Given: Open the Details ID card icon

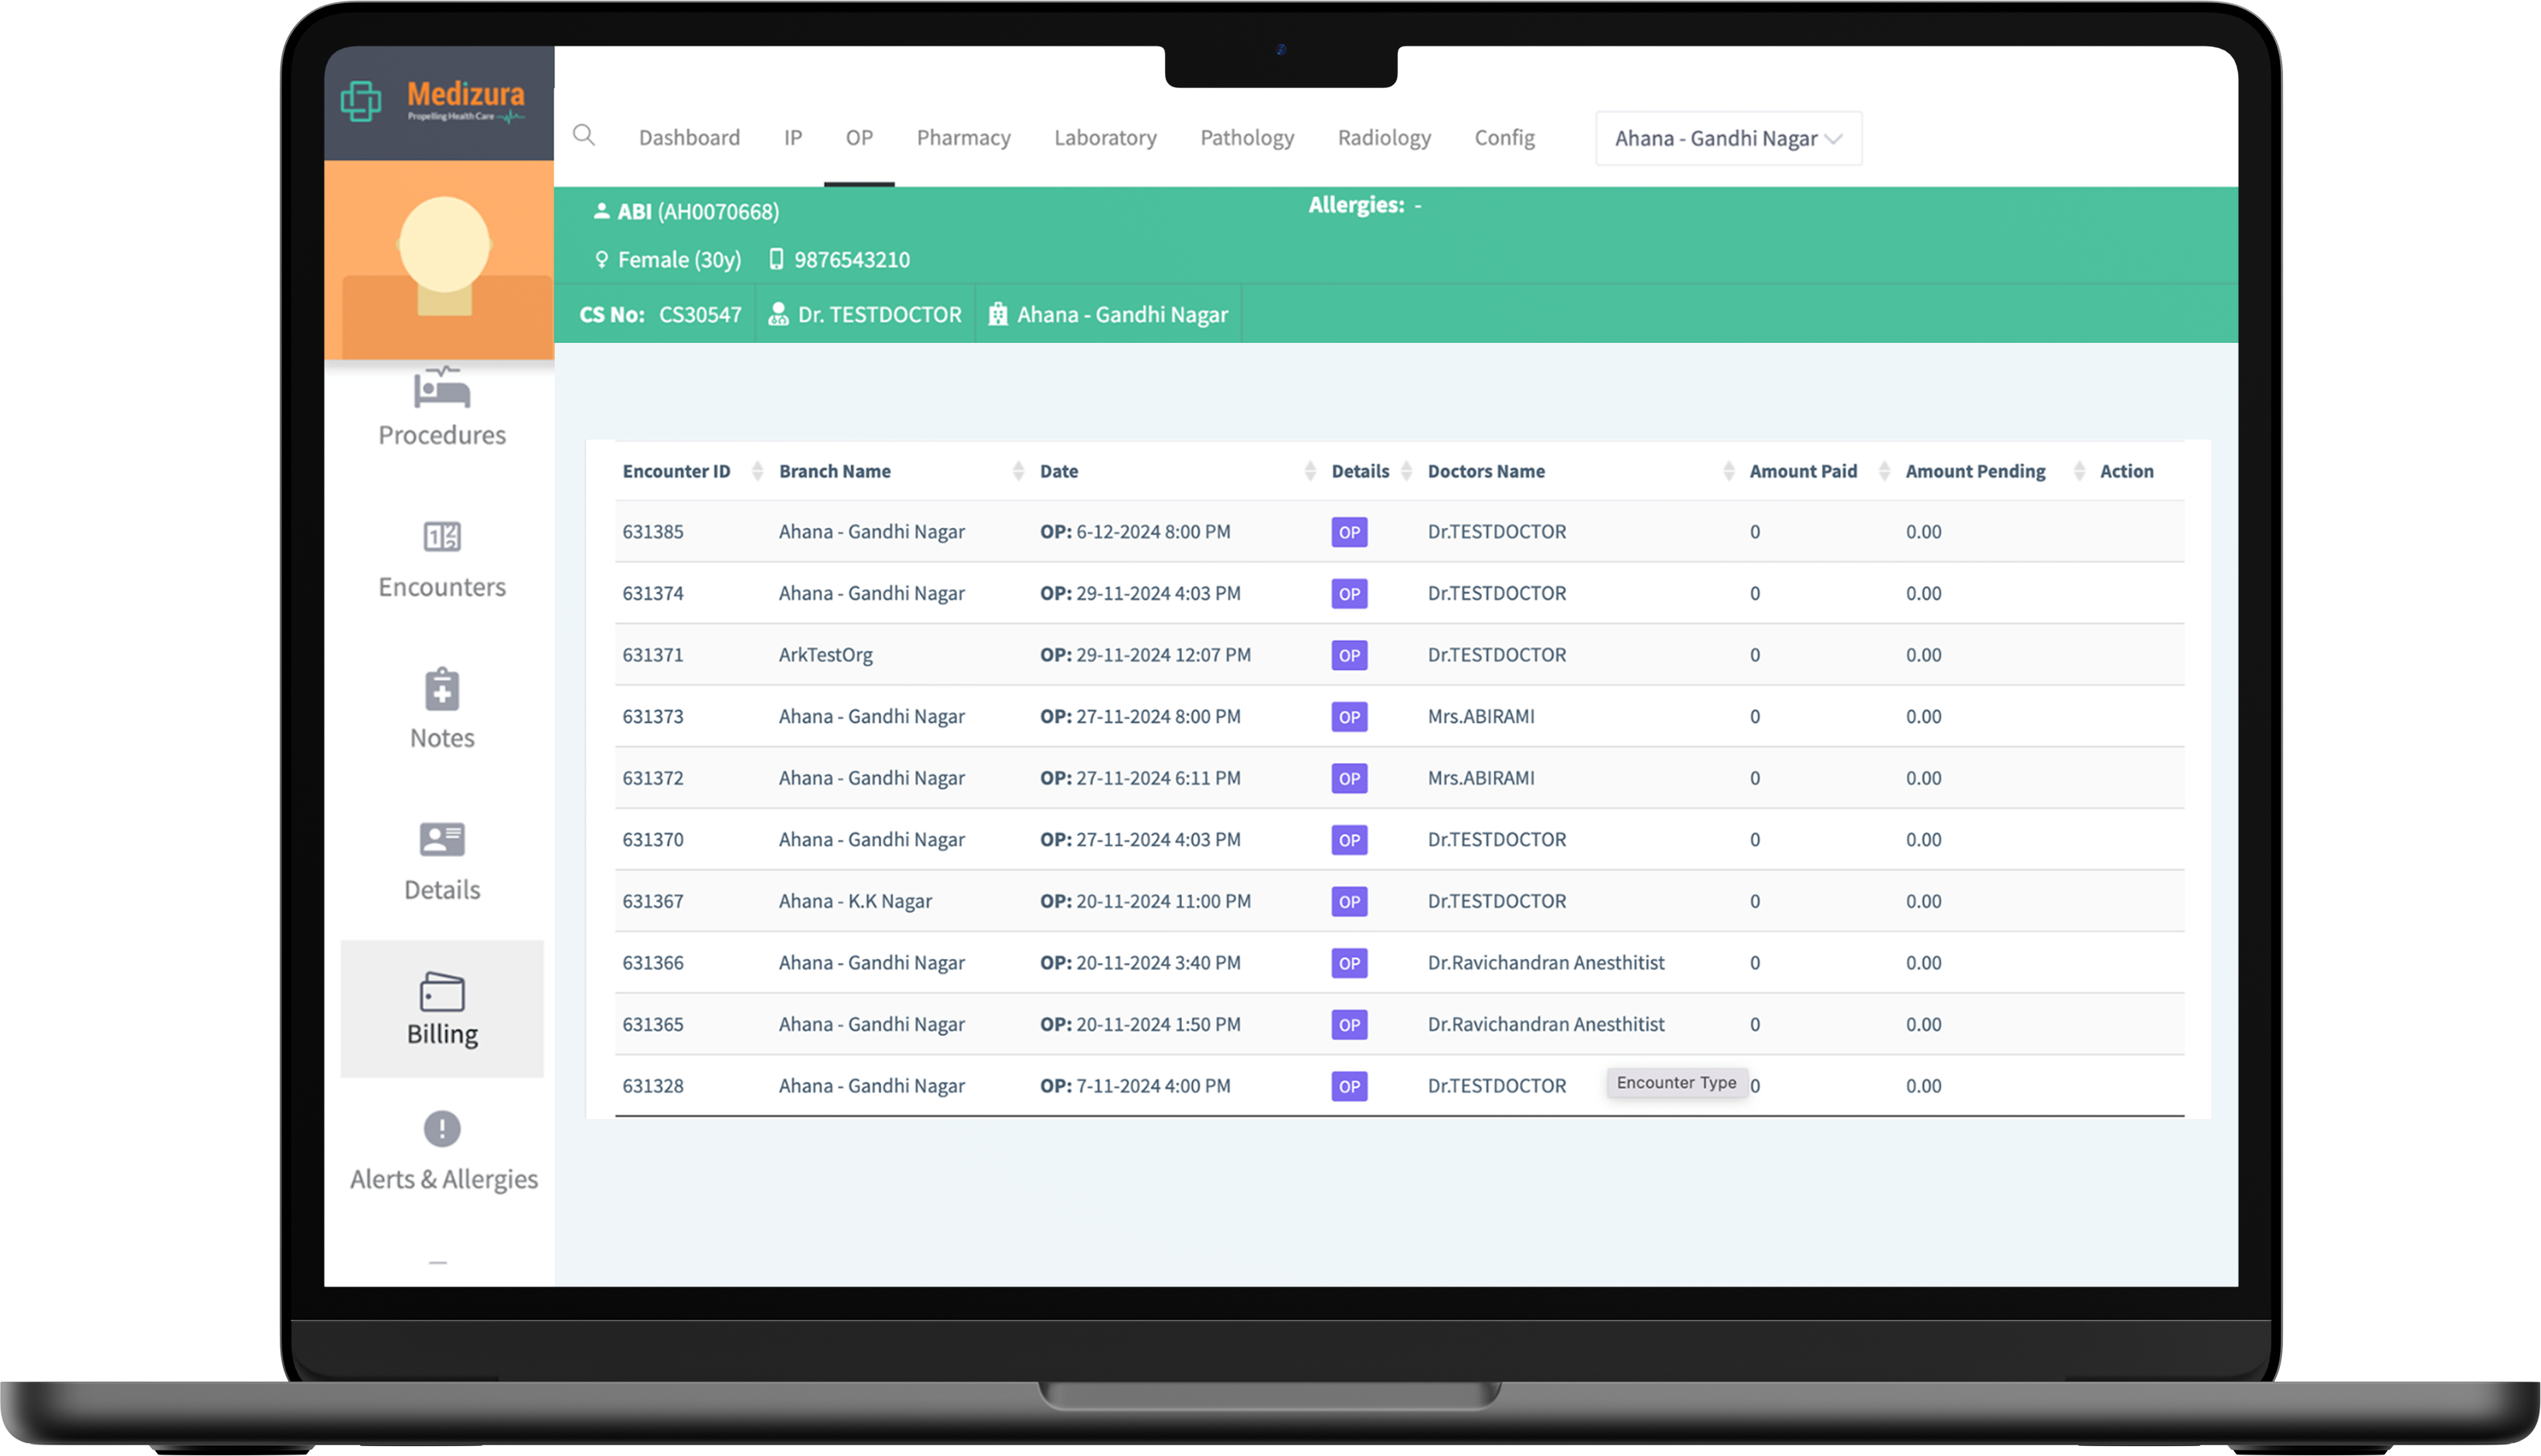Looking at the screenshot, I should coord(441,840).
